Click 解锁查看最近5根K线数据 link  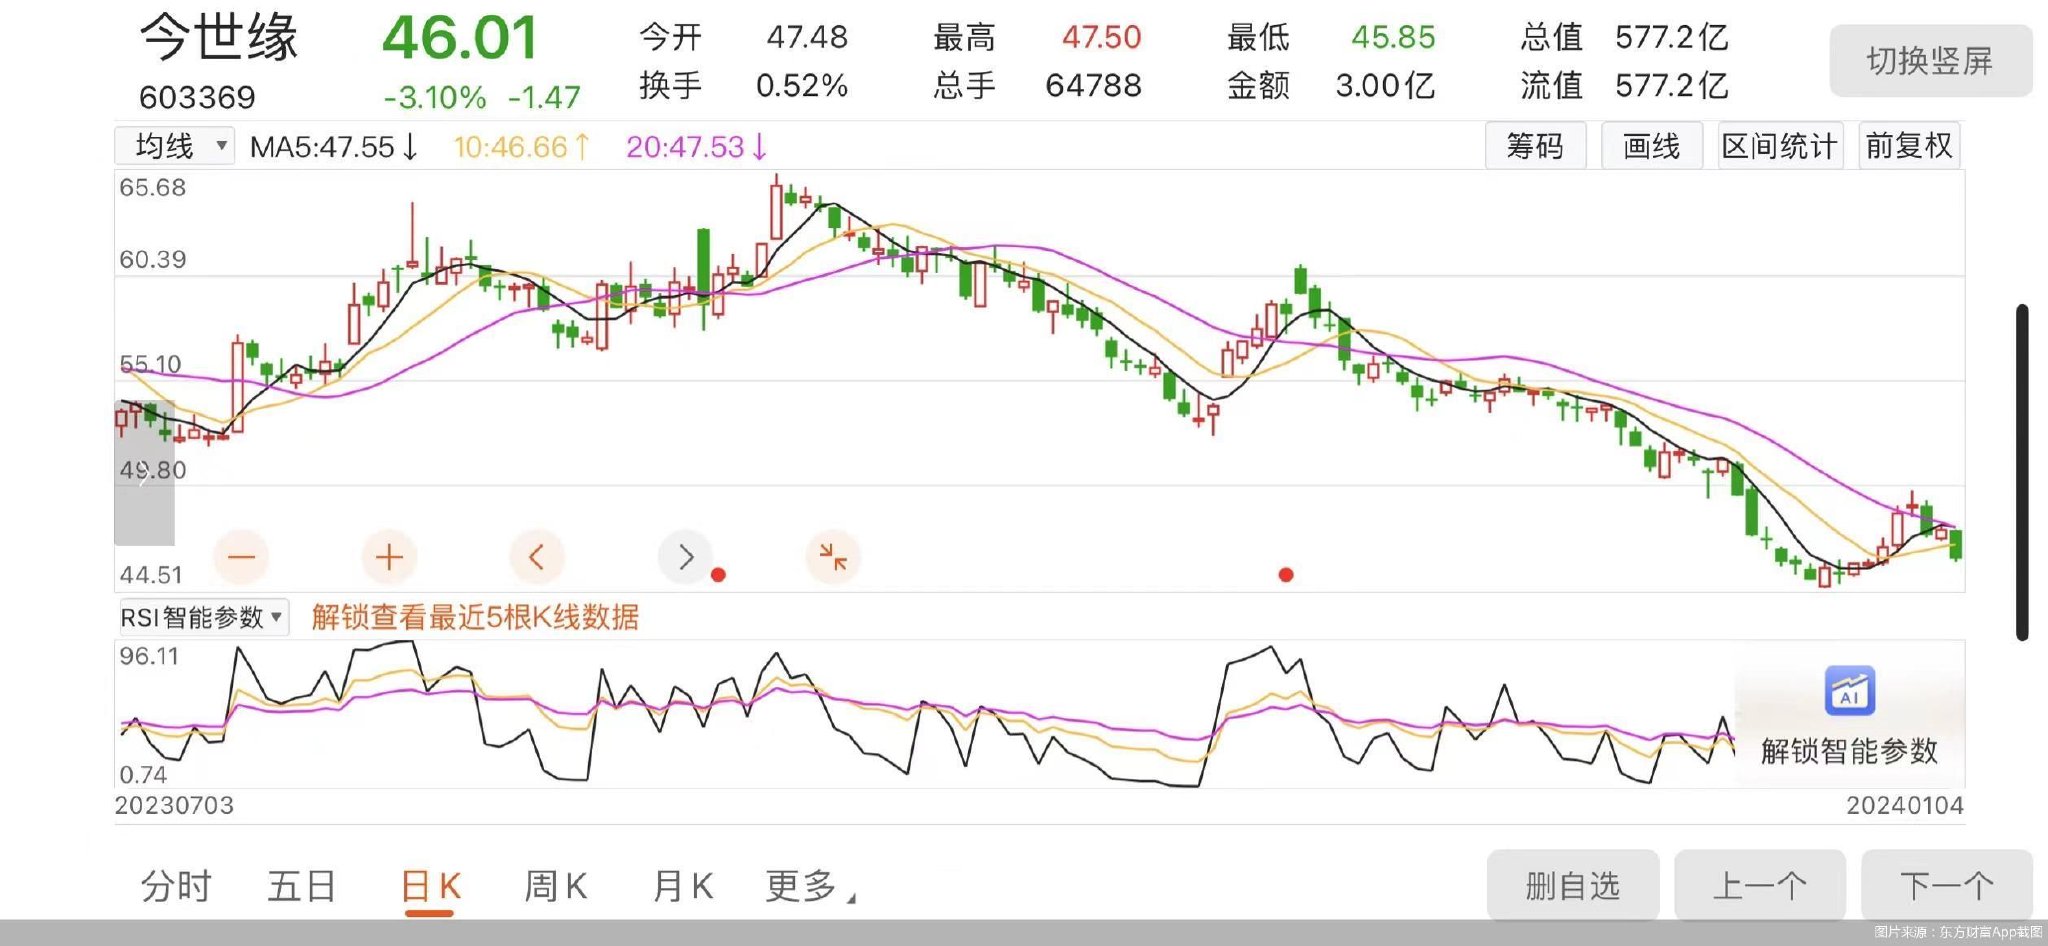pos(475,617)
